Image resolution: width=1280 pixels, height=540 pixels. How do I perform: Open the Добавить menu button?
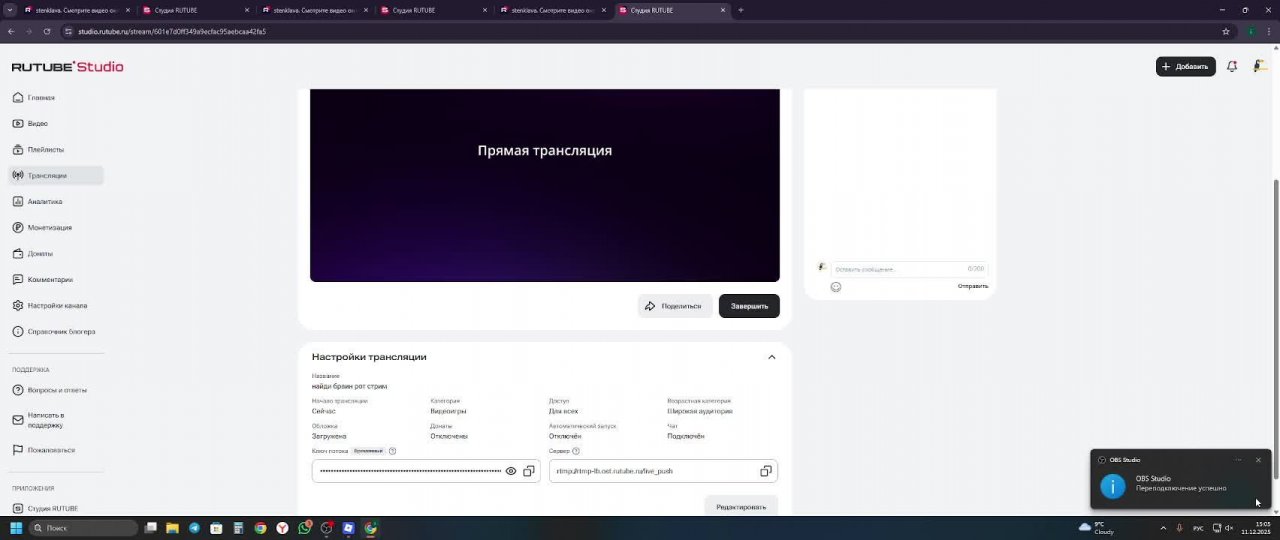[x=1185, y=67]
